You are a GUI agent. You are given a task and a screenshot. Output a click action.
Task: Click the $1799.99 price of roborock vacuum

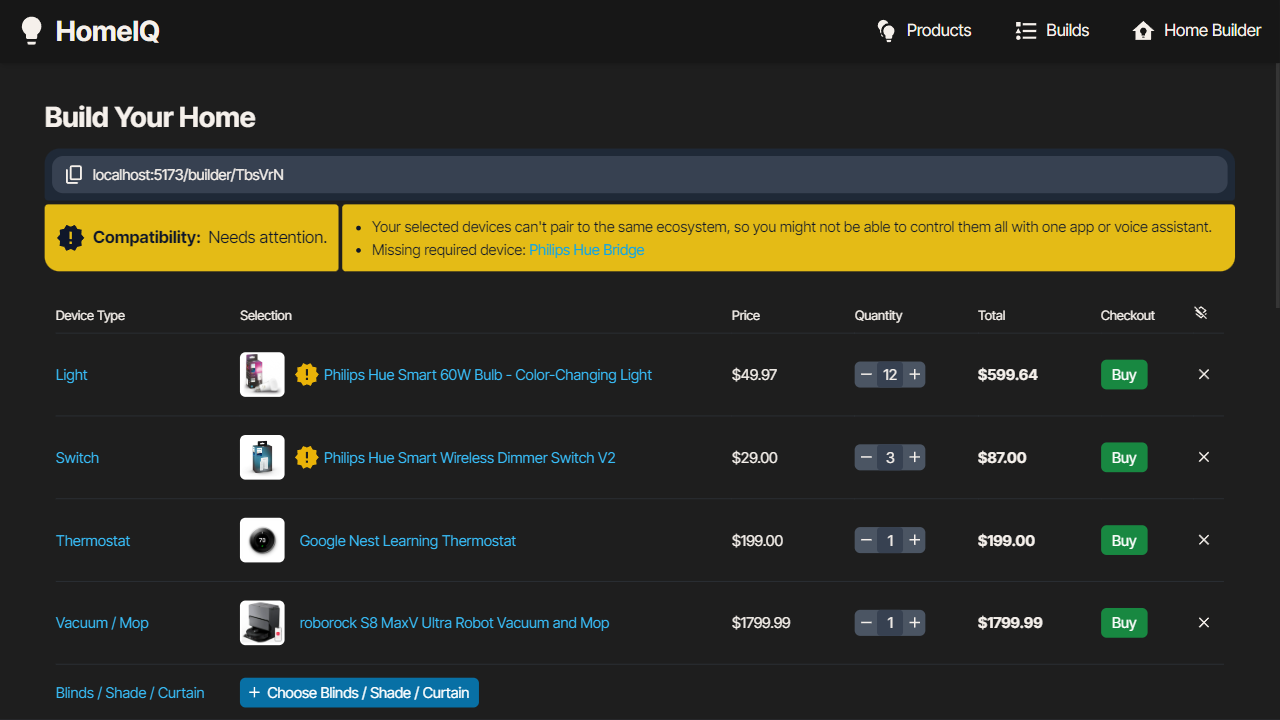[x=761, y=623]
